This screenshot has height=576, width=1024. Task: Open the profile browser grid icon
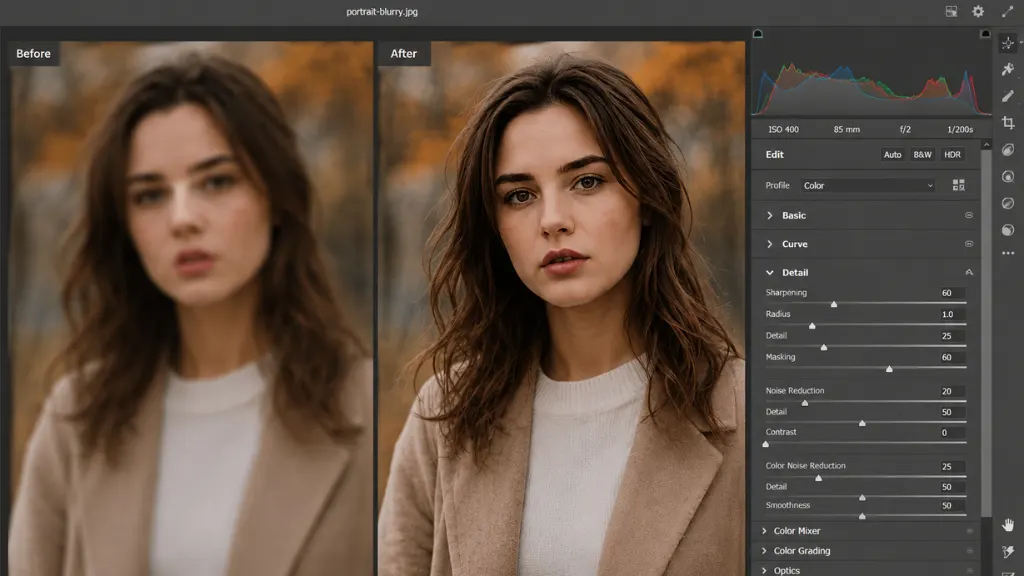tap(958, 185)
